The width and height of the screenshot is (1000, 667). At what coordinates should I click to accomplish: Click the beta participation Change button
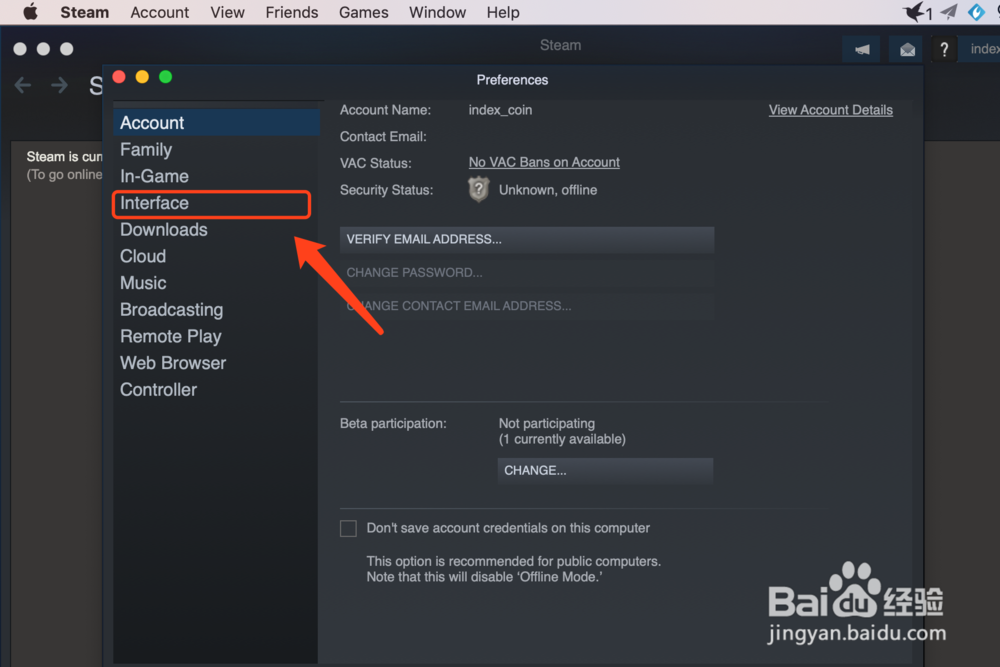pos(605,471)
